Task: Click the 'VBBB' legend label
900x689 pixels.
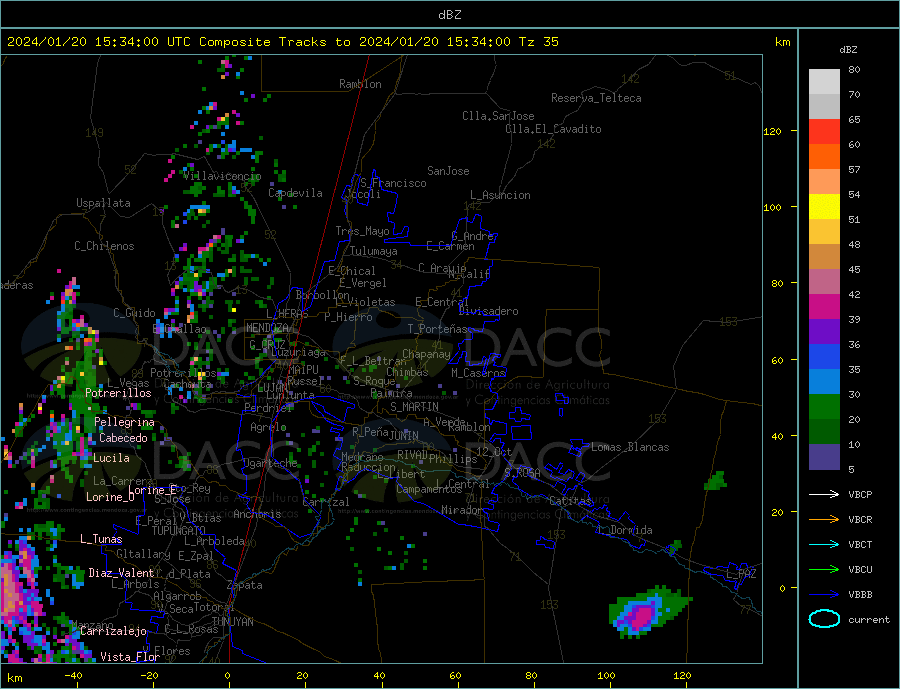Action: pyautogui.click(x=860, y=594)
